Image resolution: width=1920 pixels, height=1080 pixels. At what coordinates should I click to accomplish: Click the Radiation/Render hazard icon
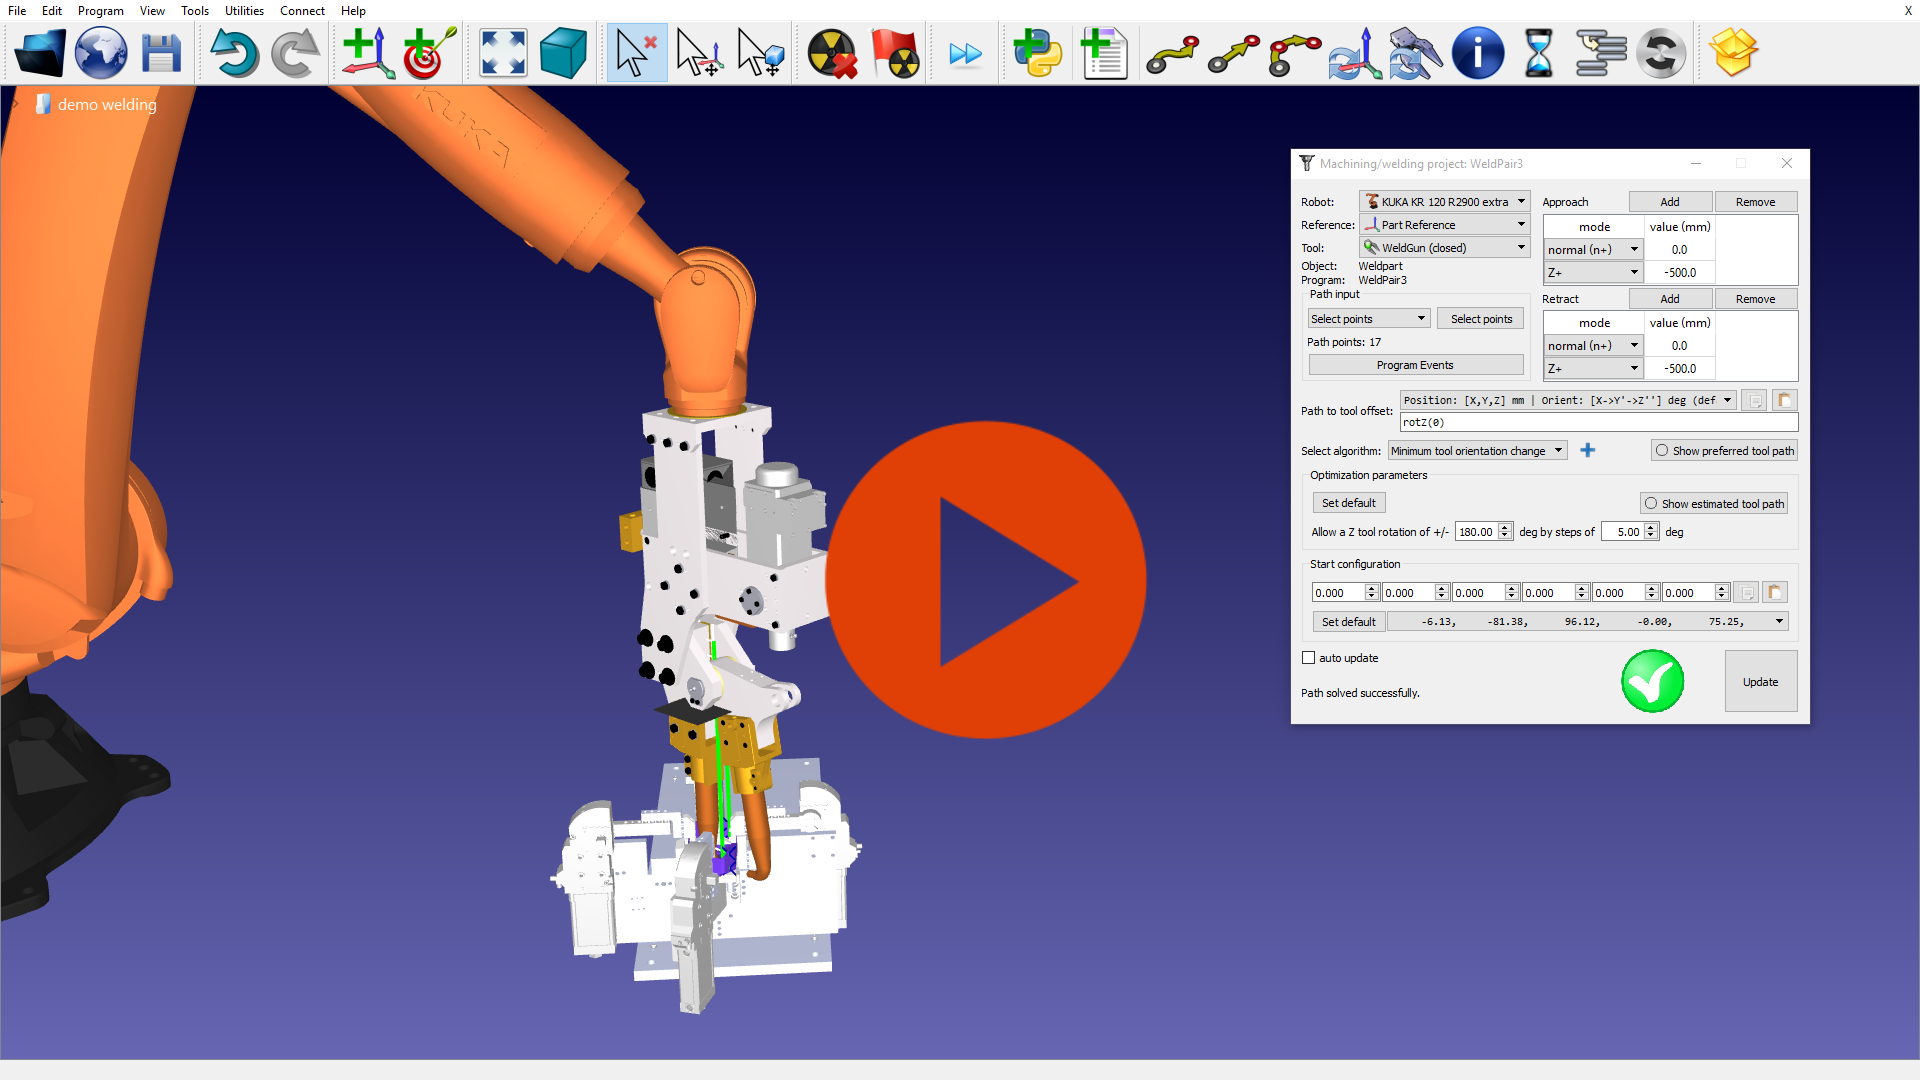832,51
